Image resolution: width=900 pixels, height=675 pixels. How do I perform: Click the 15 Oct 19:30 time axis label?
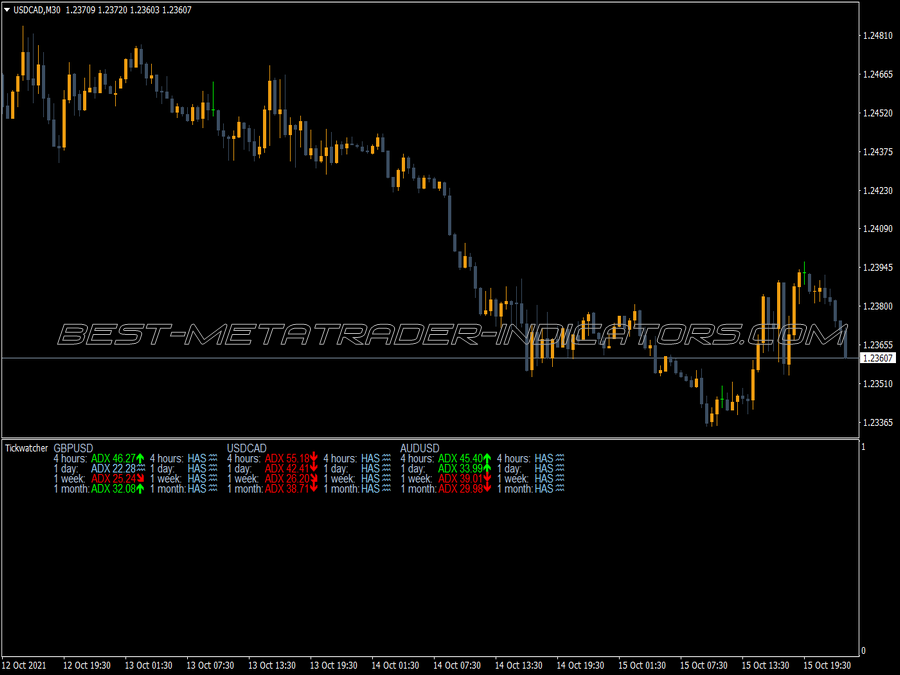pyautogui.click(x=827, y=665)
